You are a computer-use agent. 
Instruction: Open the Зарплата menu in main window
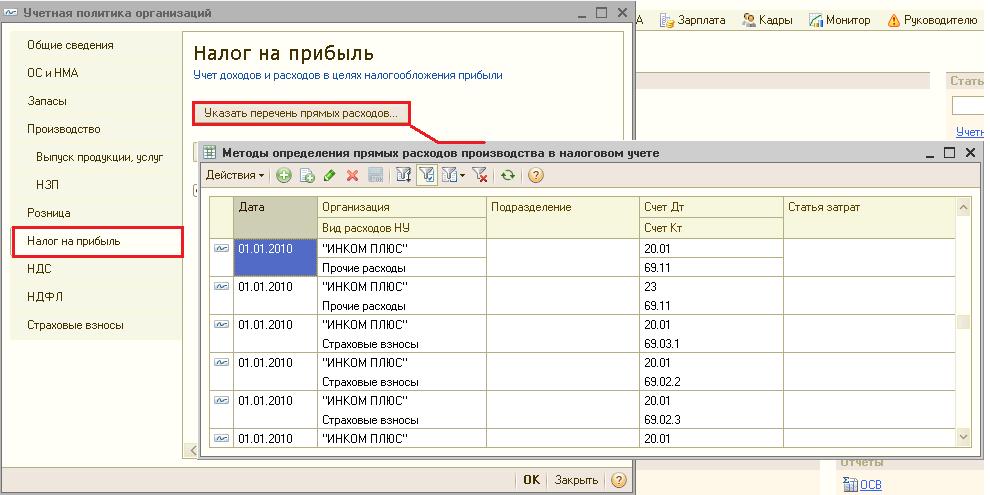tap(693, 20)
